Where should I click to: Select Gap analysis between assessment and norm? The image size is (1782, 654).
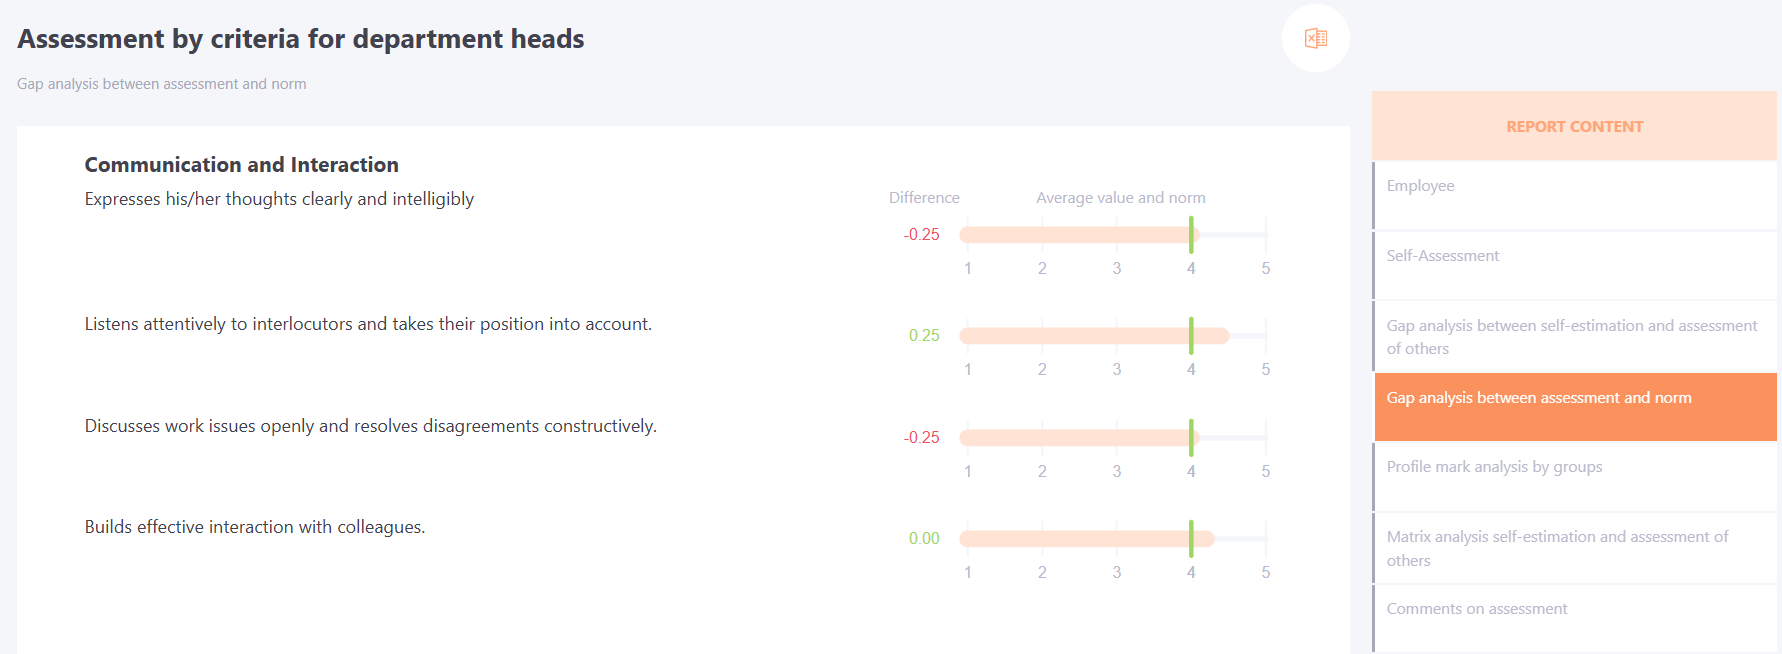click(x=1575, y=407)
